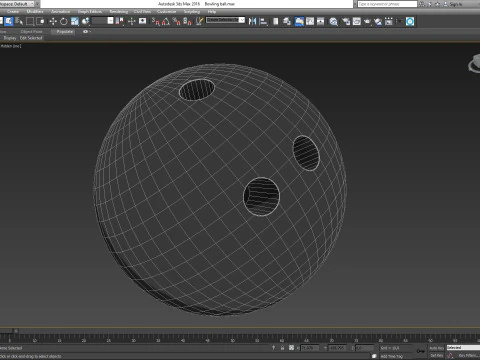Open the Material Editor icon
Viewport: 480px width, 360px height.
click(333, 21)
